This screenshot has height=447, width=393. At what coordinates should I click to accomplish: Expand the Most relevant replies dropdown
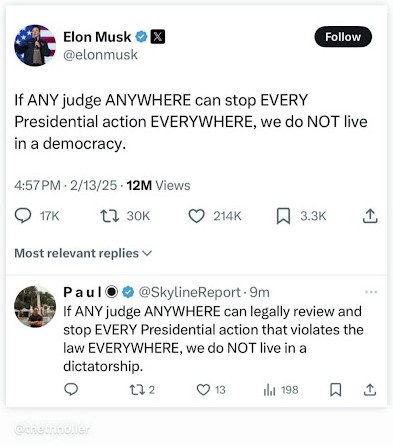(x=83, y=253)
